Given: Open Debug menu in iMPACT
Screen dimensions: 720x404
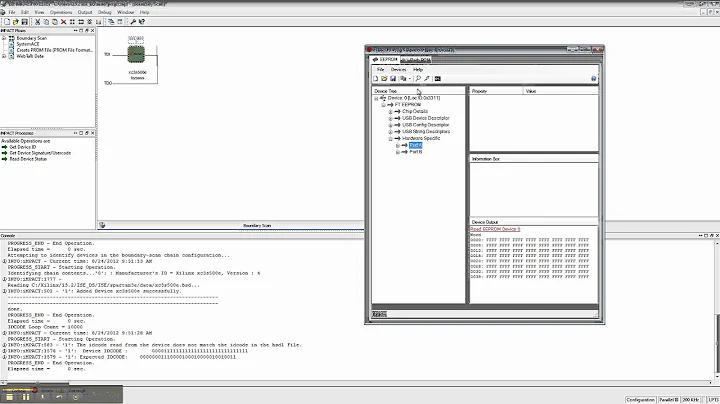Looking at the screenshot, I should click(105, 12).
